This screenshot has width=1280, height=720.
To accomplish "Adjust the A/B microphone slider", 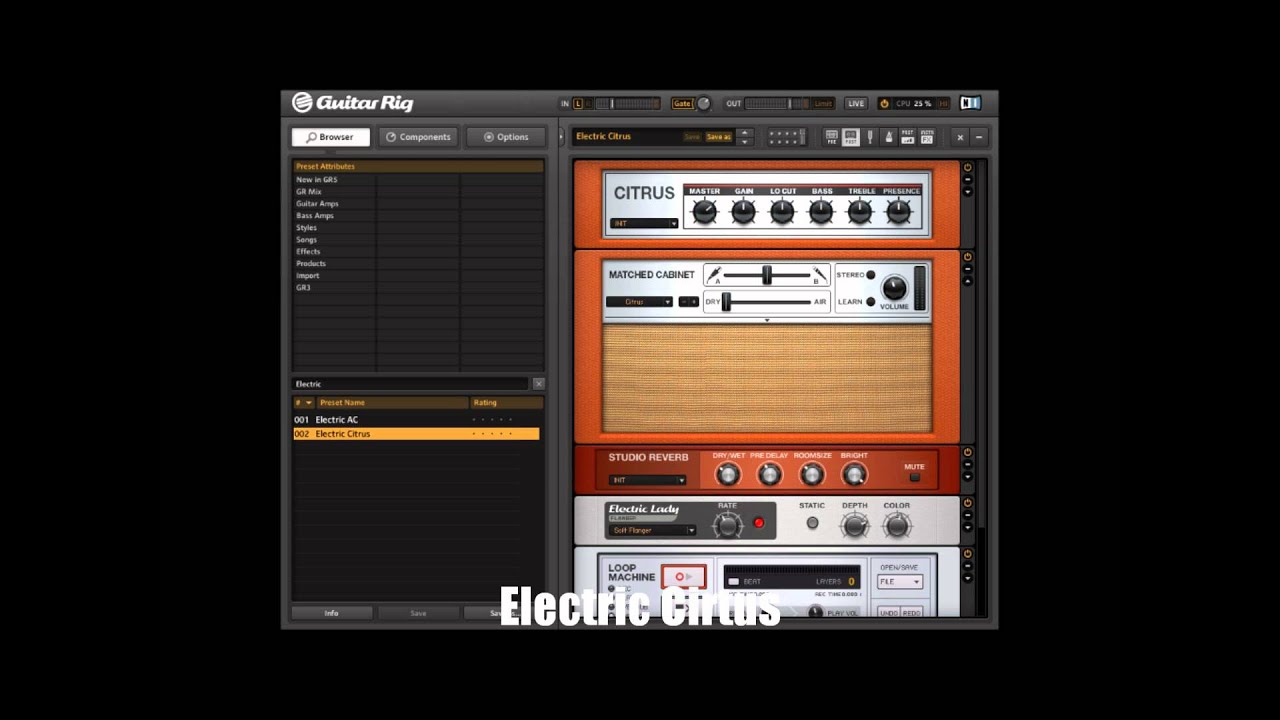I will point(767,275).
